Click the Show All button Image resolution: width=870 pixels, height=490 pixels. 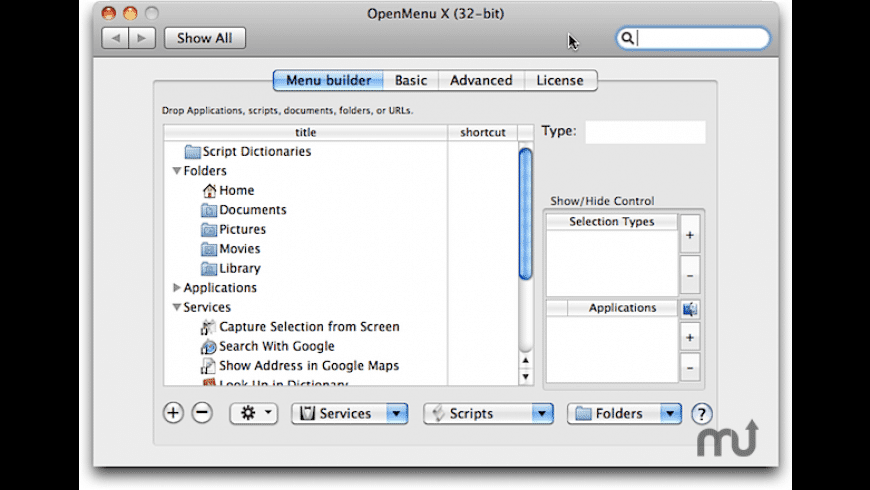[x=205, y=38]
